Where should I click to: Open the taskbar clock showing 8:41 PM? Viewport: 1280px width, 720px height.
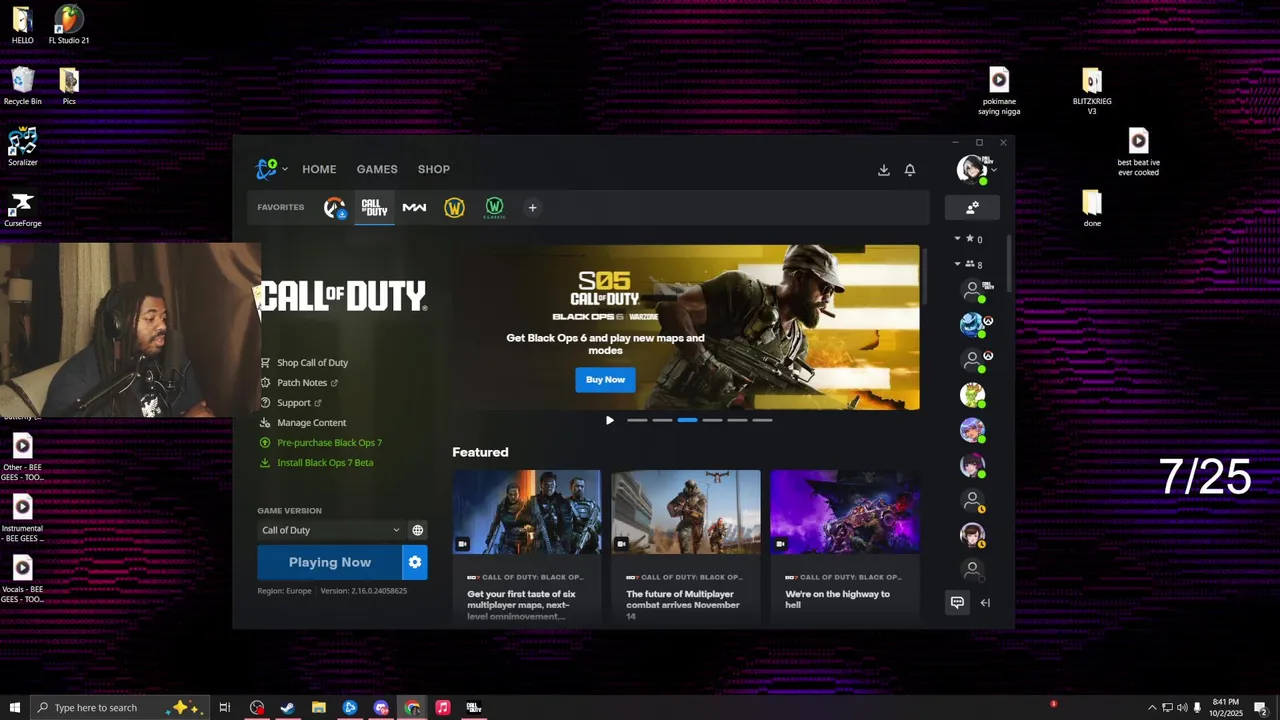pyautogui.click(x=1225, y=708)
